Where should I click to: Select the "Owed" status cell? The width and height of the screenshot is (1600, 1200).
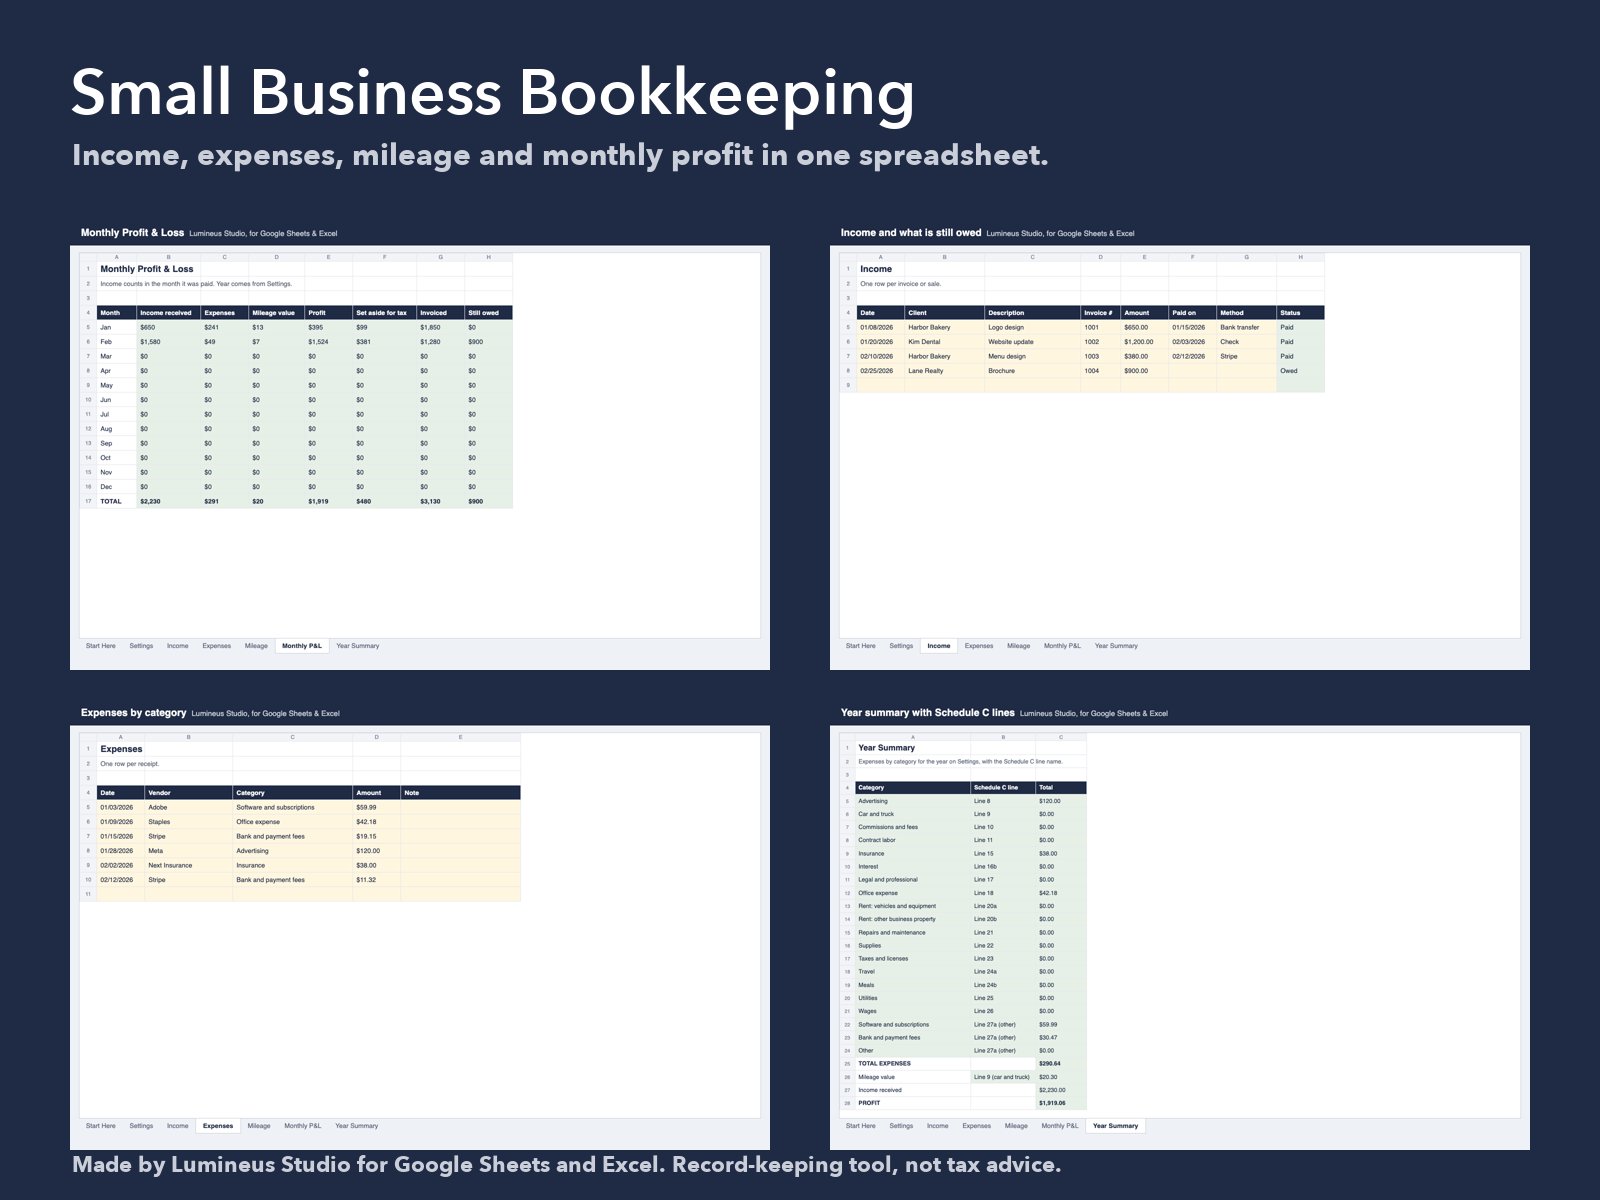tap(1300, 371)
